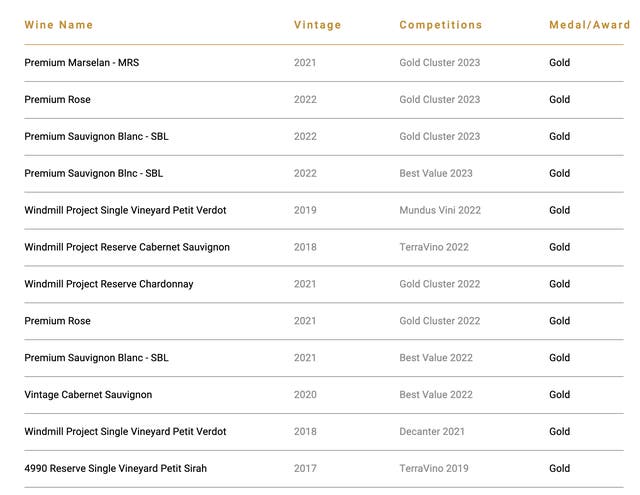
Task: Select the Premium Marselan - MRS wine name
Action: [82, 63]
